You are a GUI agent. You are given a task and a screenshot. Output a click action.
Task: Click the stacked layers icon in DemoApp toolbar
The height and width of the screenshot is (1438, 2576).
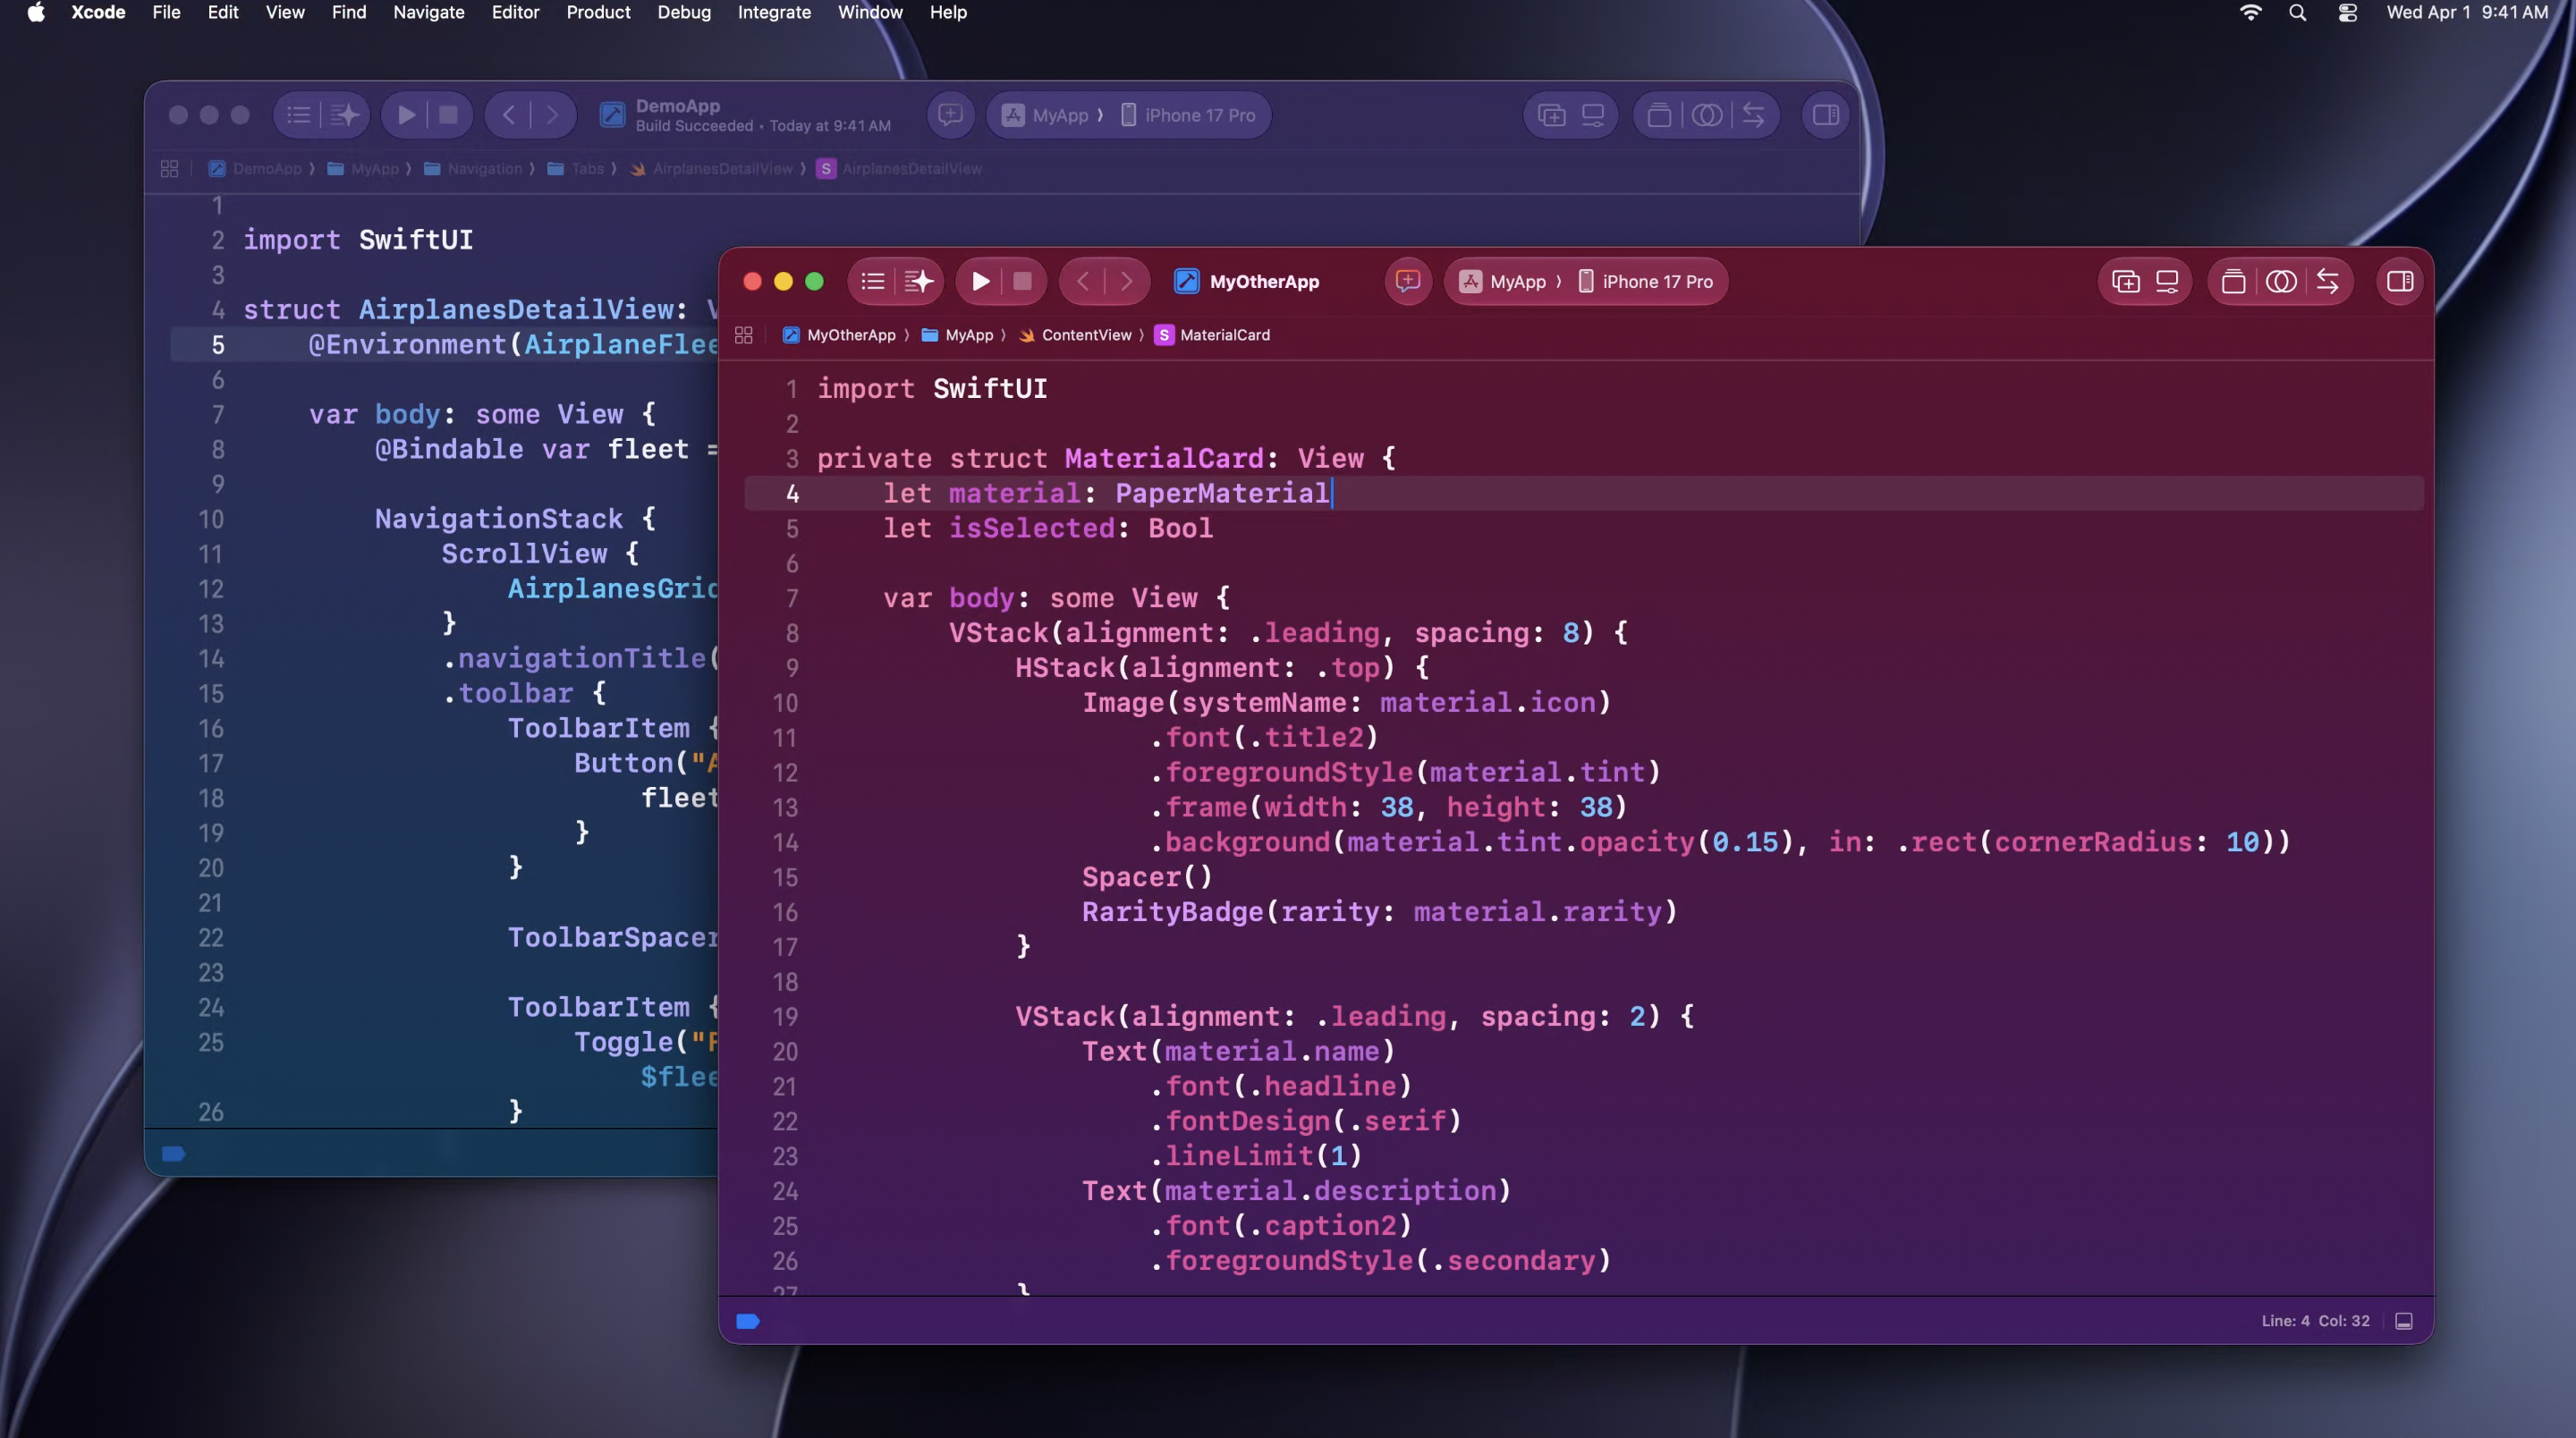click(x=1659, y=115)
